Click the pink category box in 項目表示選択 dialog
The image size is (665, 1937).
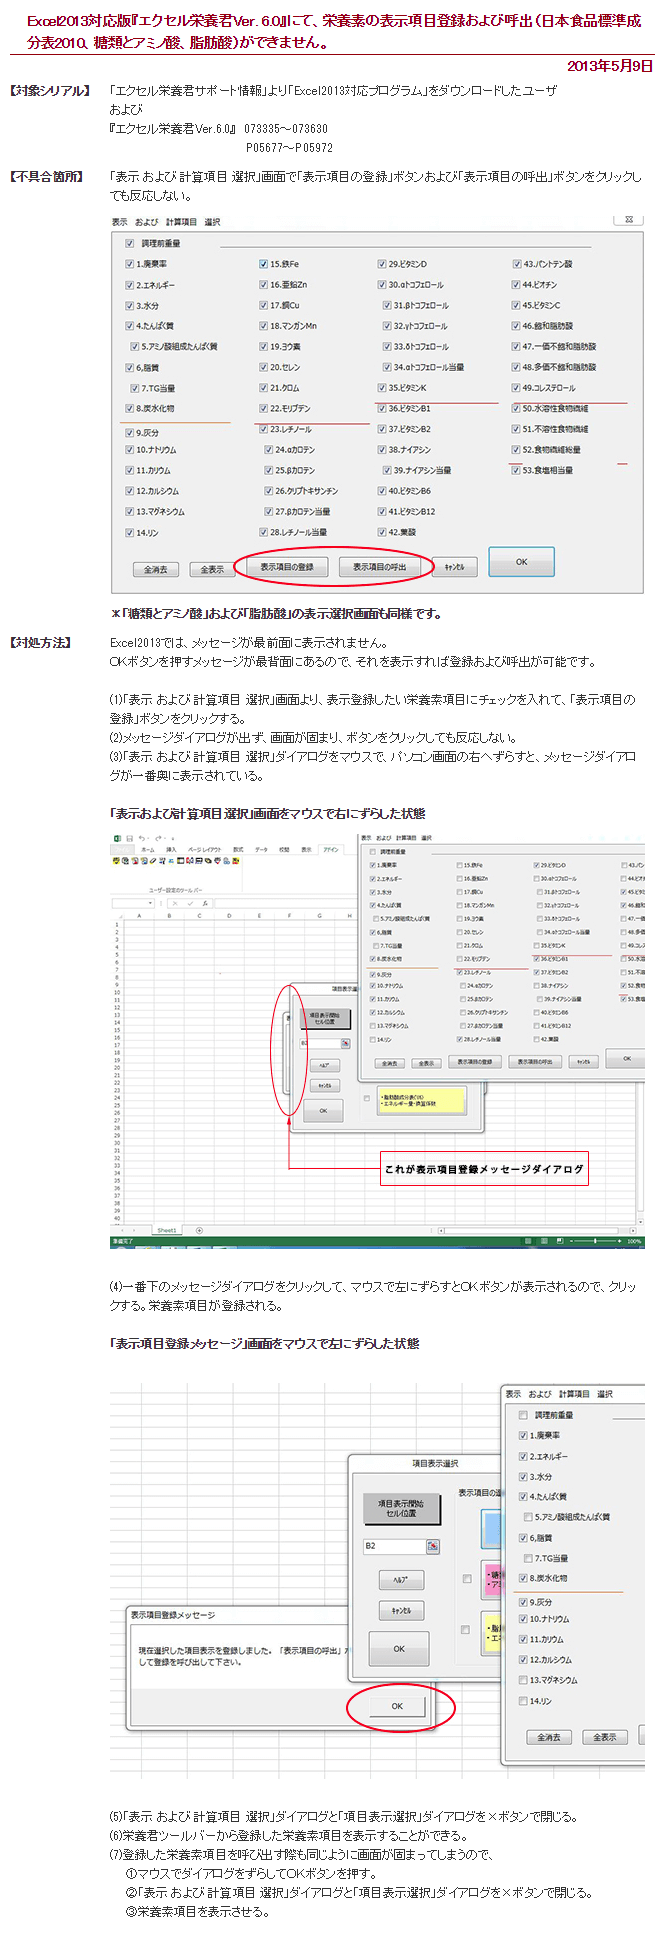click(492, 1580)
